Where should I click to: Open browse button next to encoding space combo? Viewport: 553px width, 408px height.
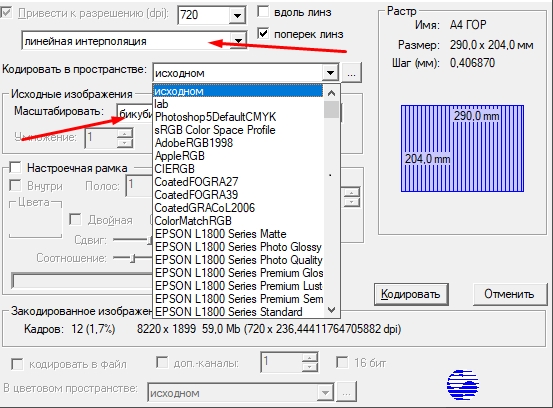coord(351,73)
